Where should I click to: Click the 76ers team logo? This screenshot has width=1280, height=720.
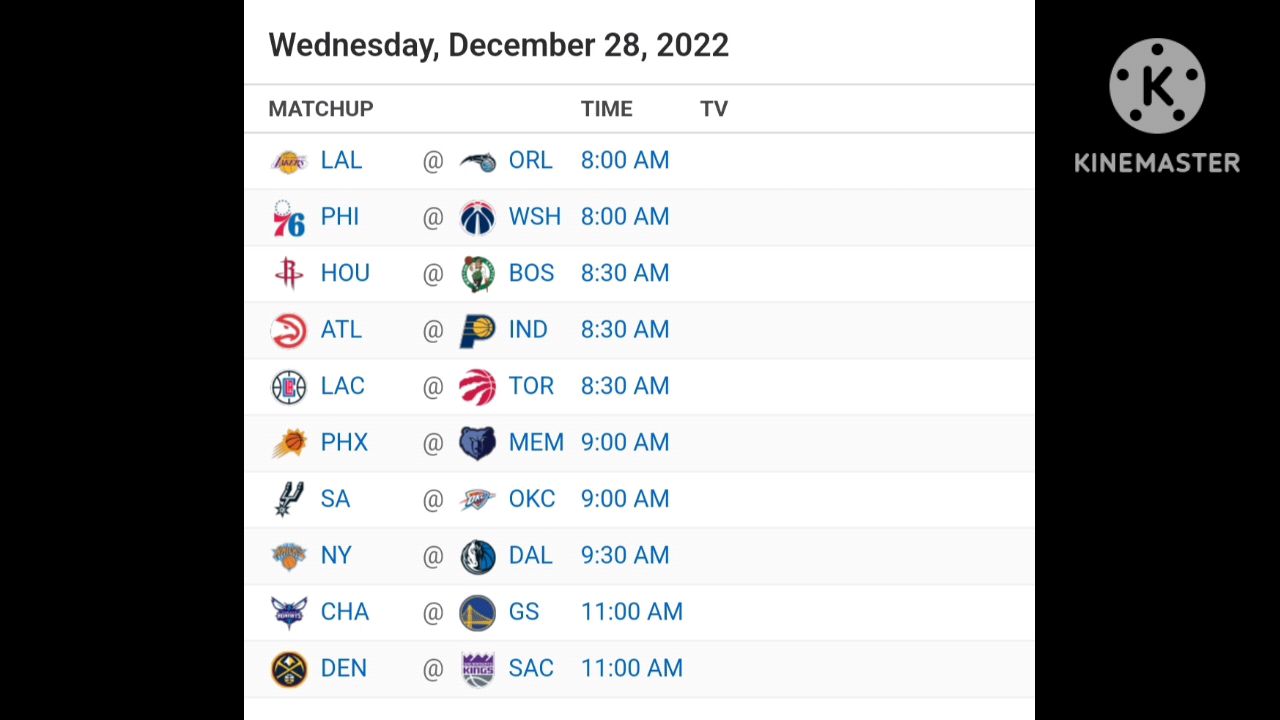click(288, 218)
